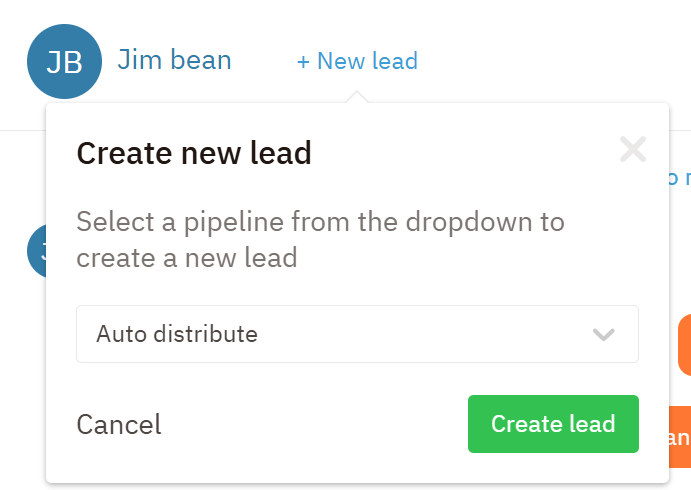Image resolution: width=691 pixels, height=490 pixels.
Task: Click the JB initials inside the avatar
Action: pos(64,63)
